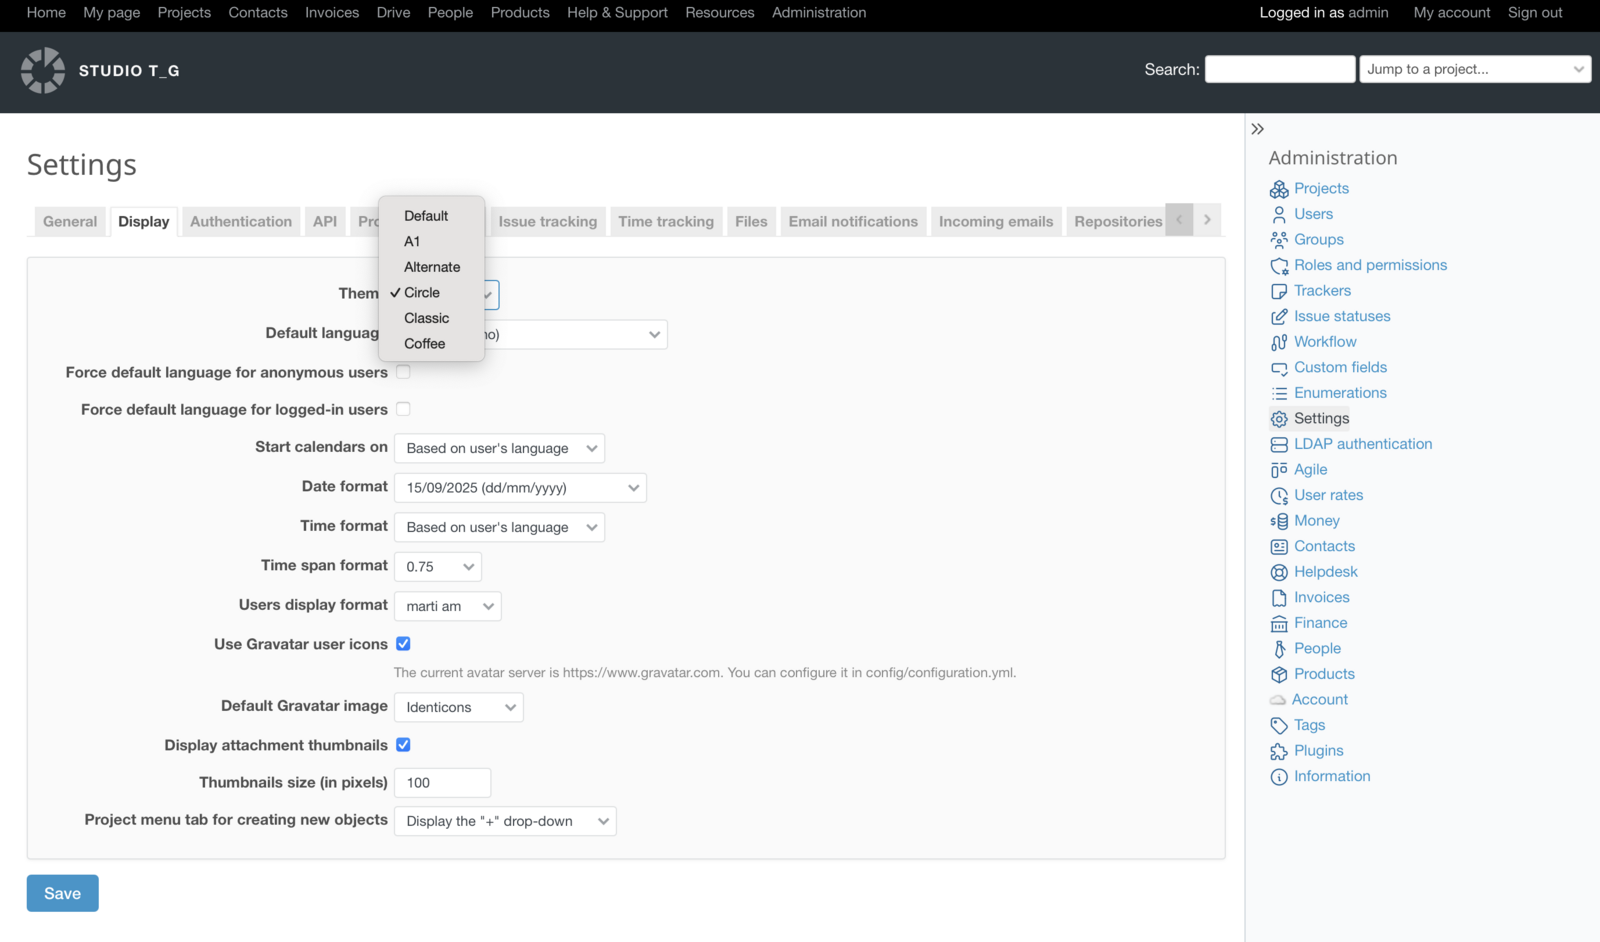1600x942 pixels.
Task: Open the Date format dropdown
Action: [x=520, y=487]
